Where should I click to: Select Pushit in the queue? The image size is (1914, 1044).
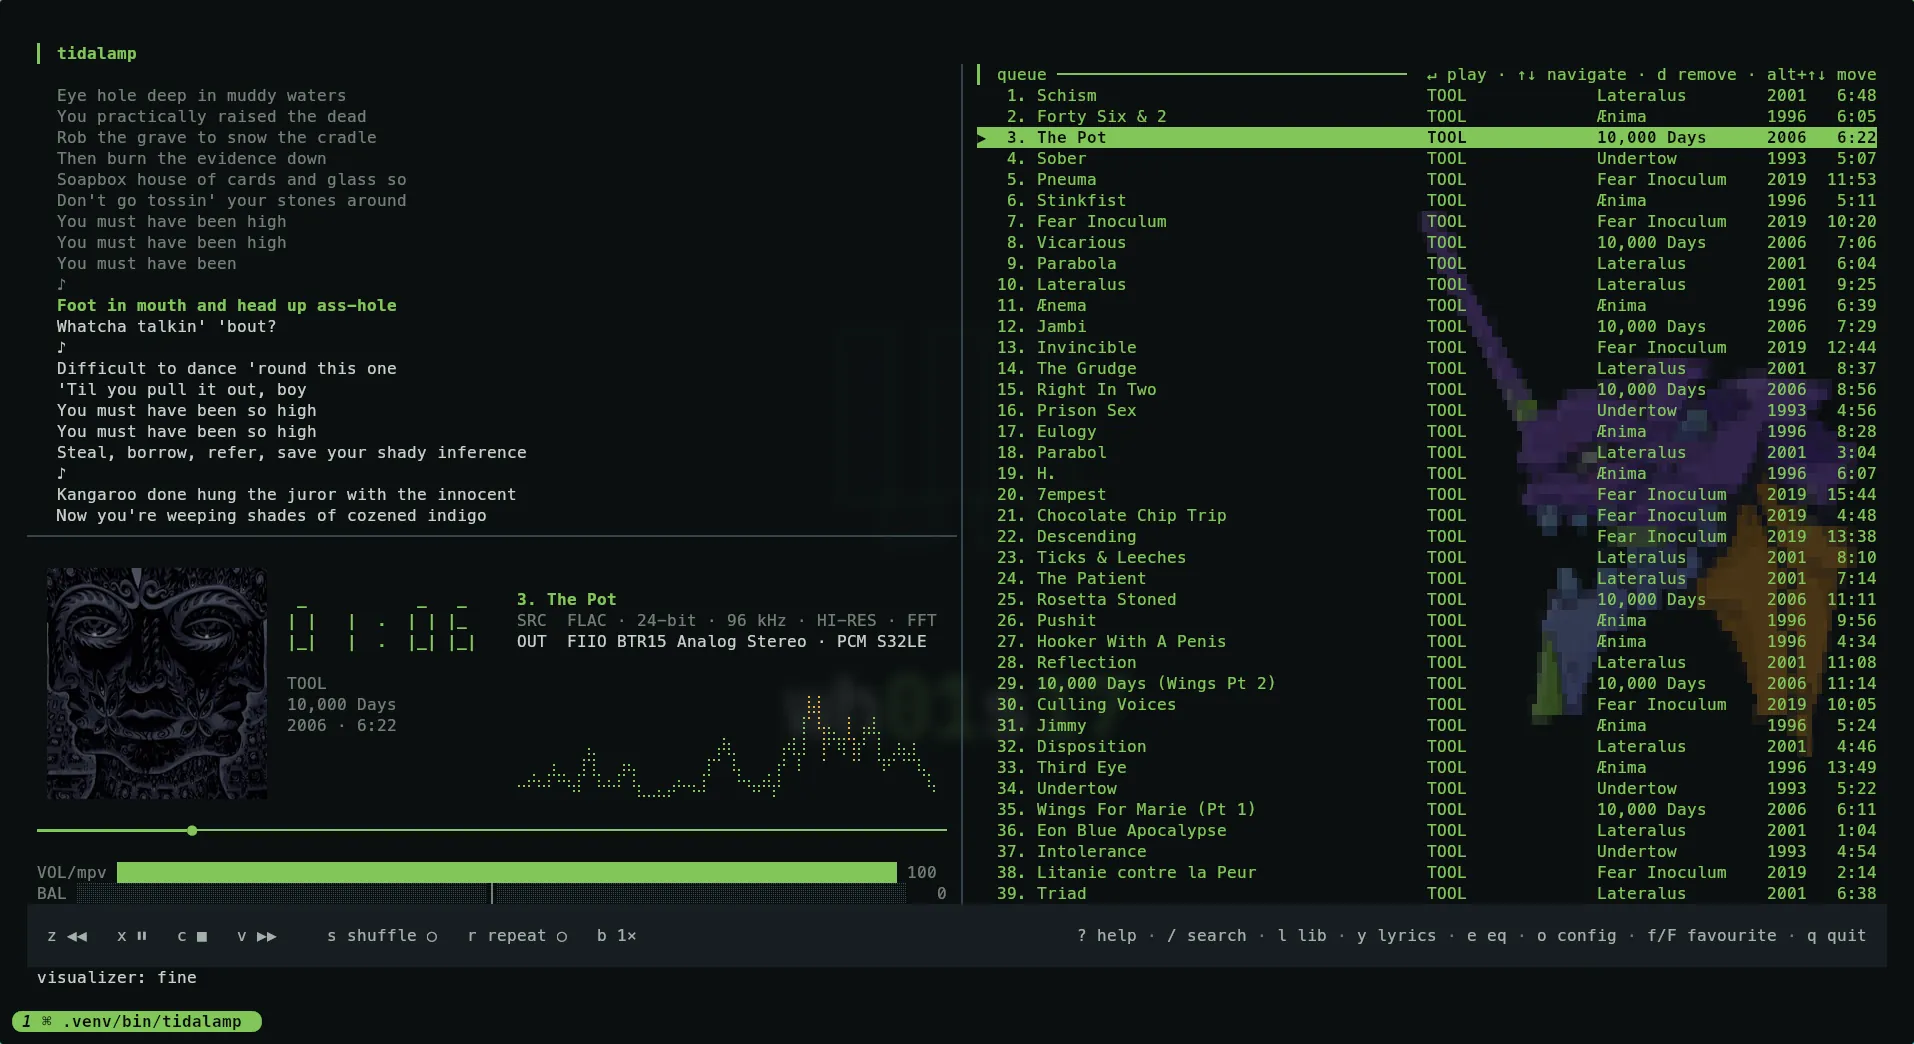pyautogui.click(x=1427, y=621)
